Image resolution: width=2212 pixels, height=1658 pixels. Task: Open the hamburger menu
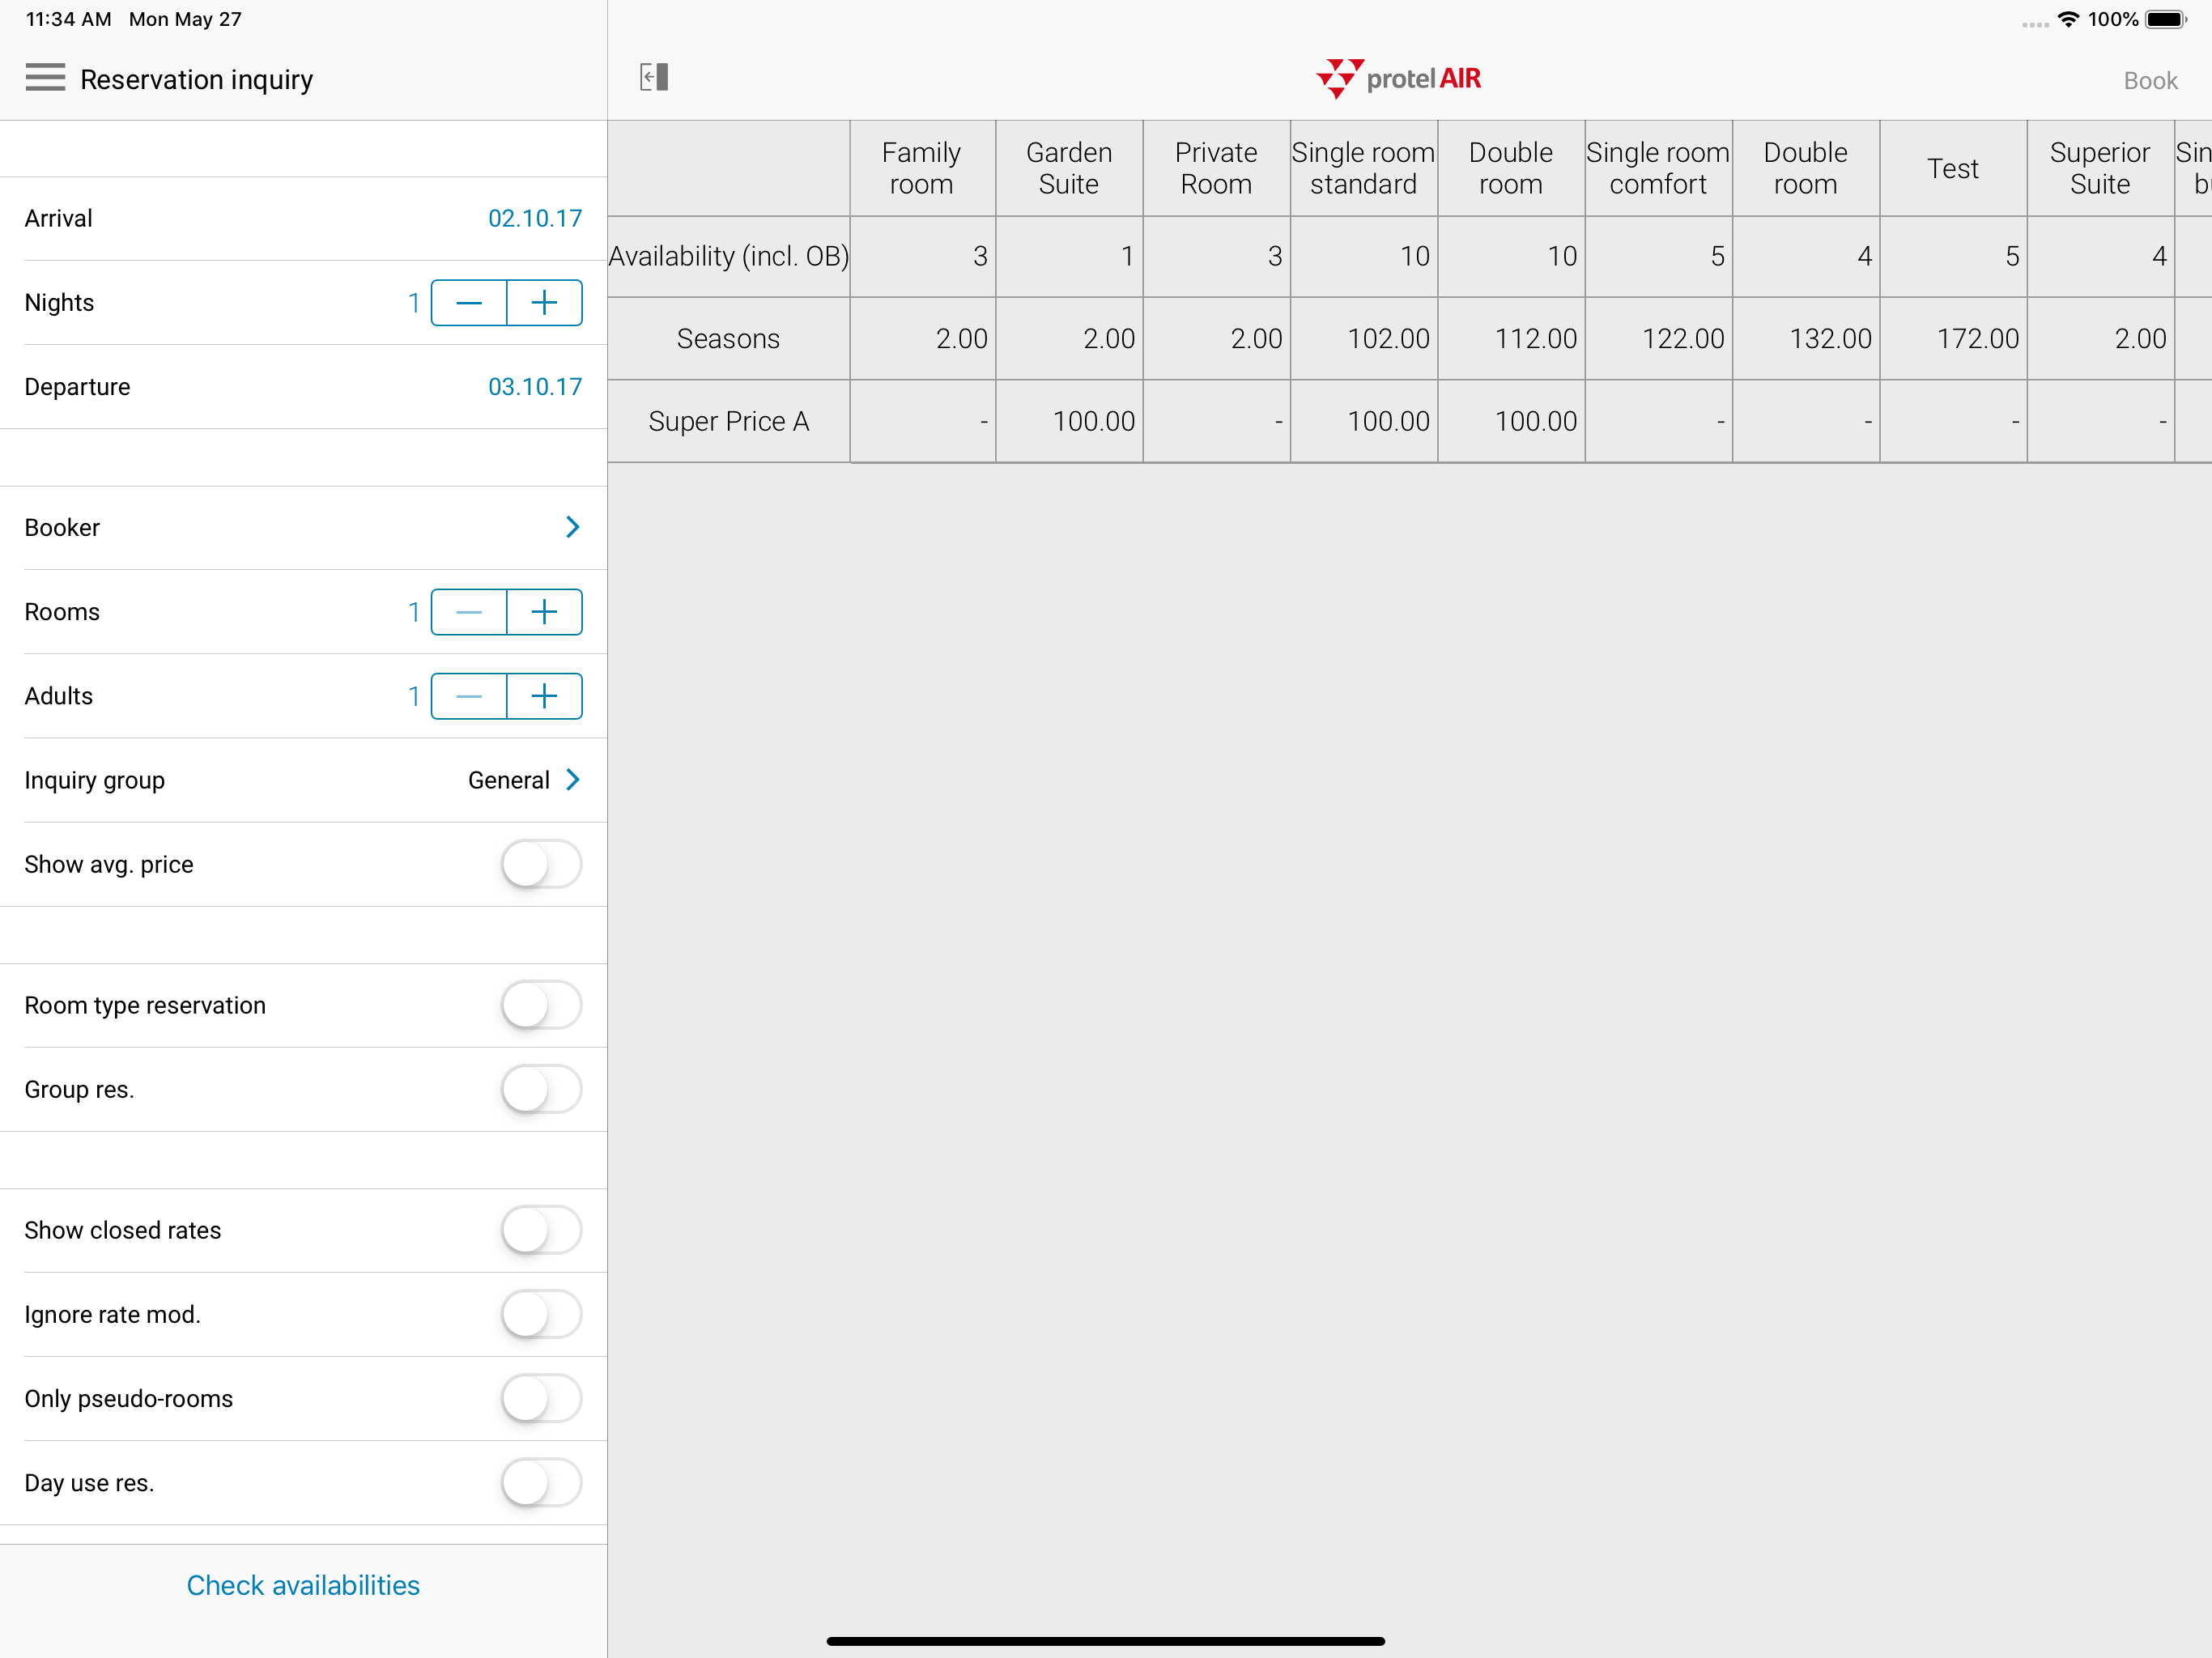click(x=45, y=78)
